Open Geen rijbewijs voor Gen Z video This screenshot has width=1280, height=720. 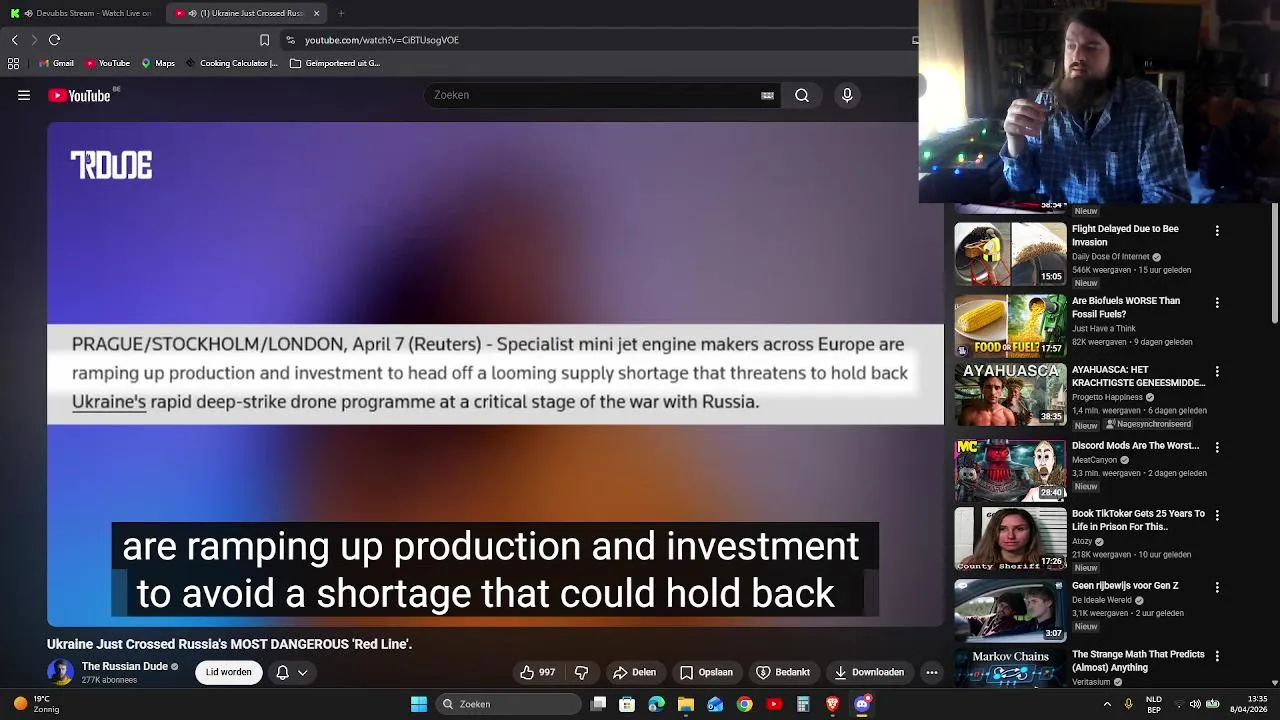tap(1125, 586)
